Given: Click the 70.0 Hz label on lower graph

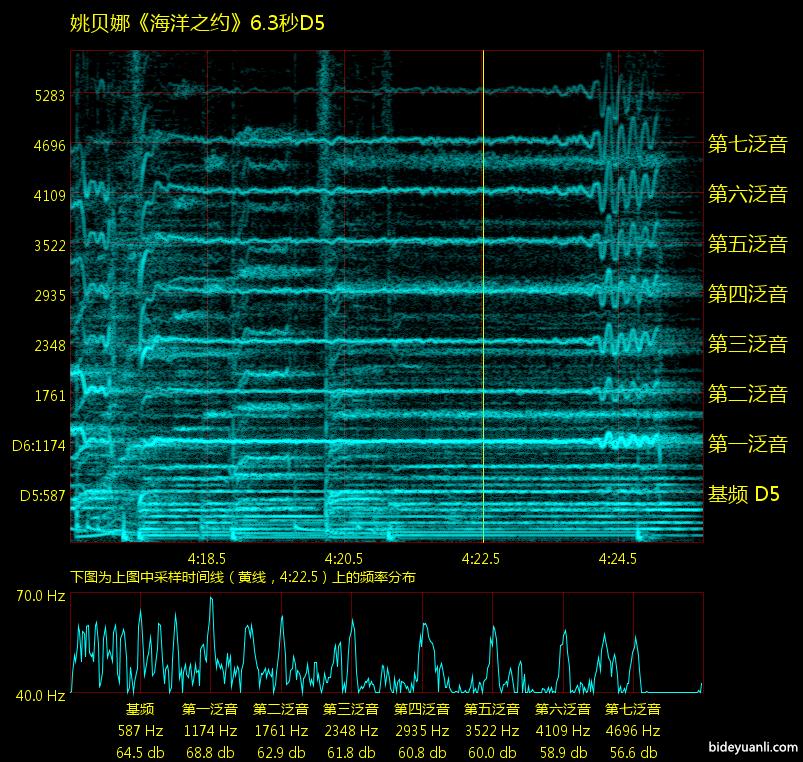Looking at the screenshot, I should 40,596.
